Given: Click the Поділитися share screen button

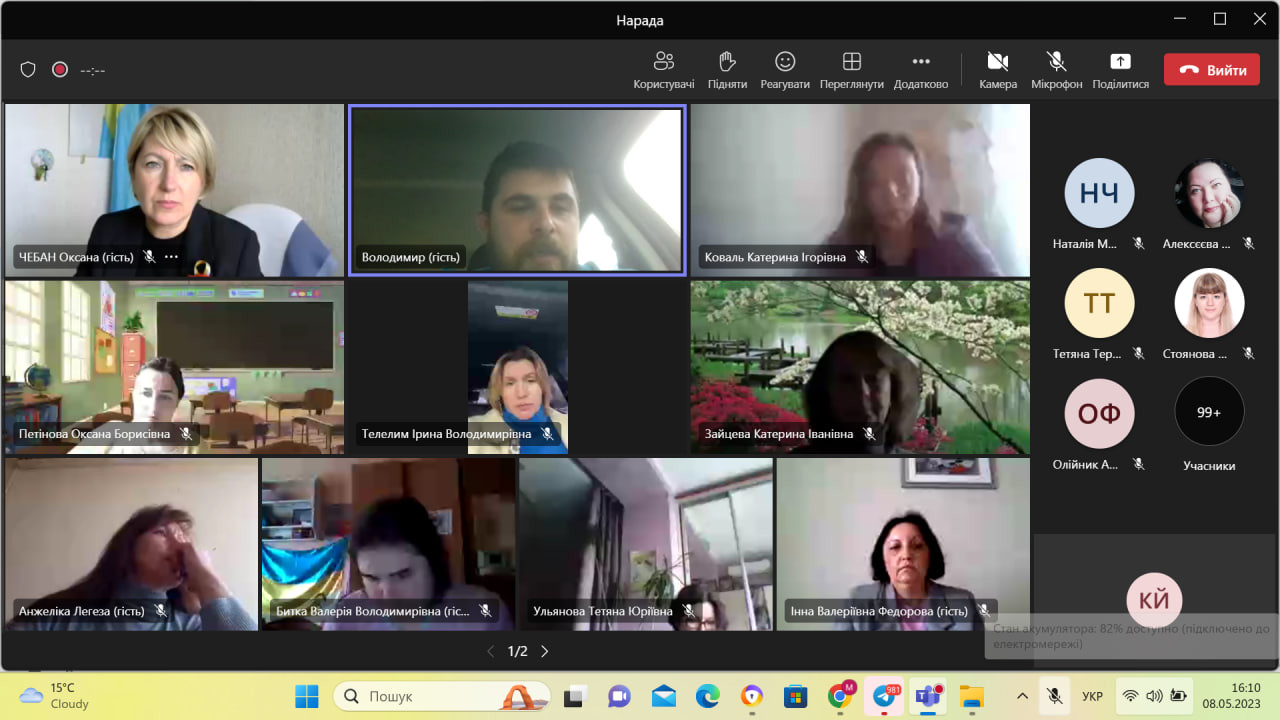Looking at the screenshot, I should (1121, 70).
